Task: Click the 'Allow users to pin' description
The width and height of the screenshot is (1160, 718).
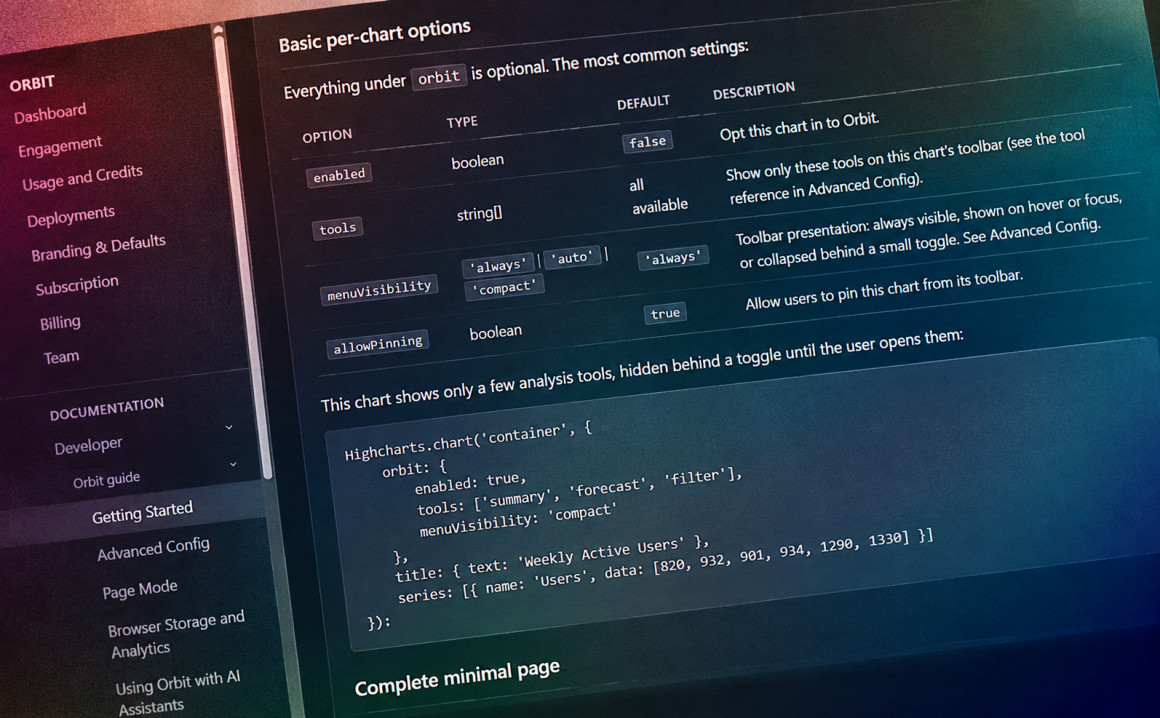Action: (x=883, y=290)
